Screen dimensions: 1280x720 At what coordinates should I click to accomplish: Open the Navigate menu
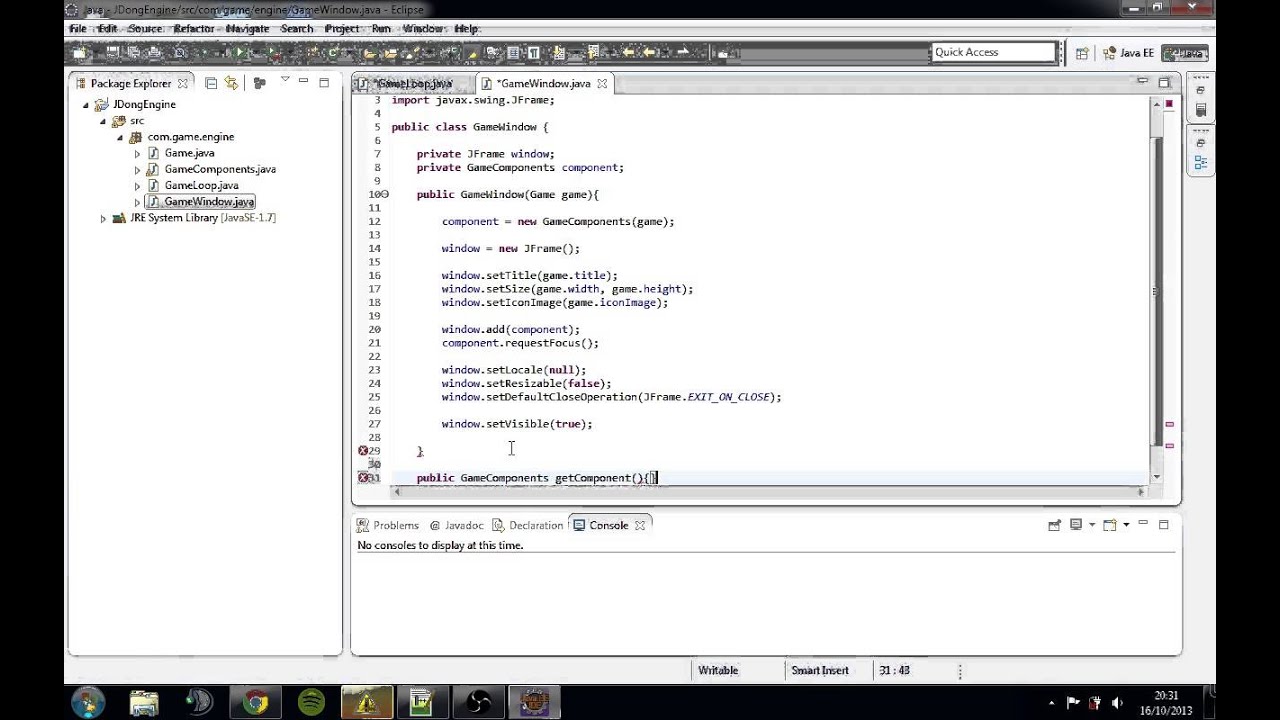[247, 28]
